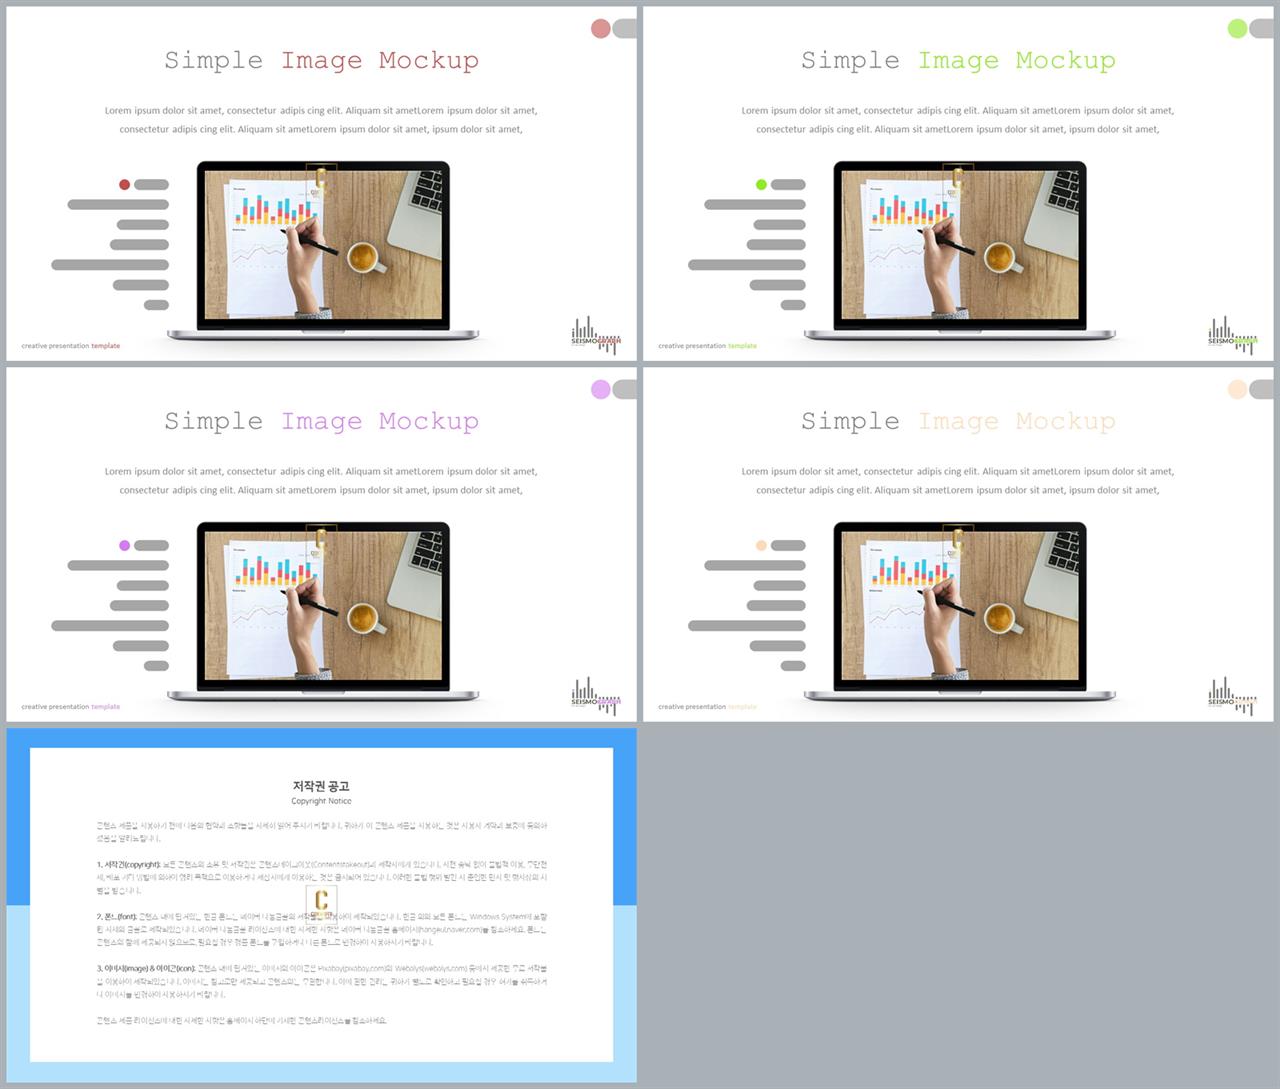Click the Lorem ipsum paragraph on peach slide

[958, 481]
